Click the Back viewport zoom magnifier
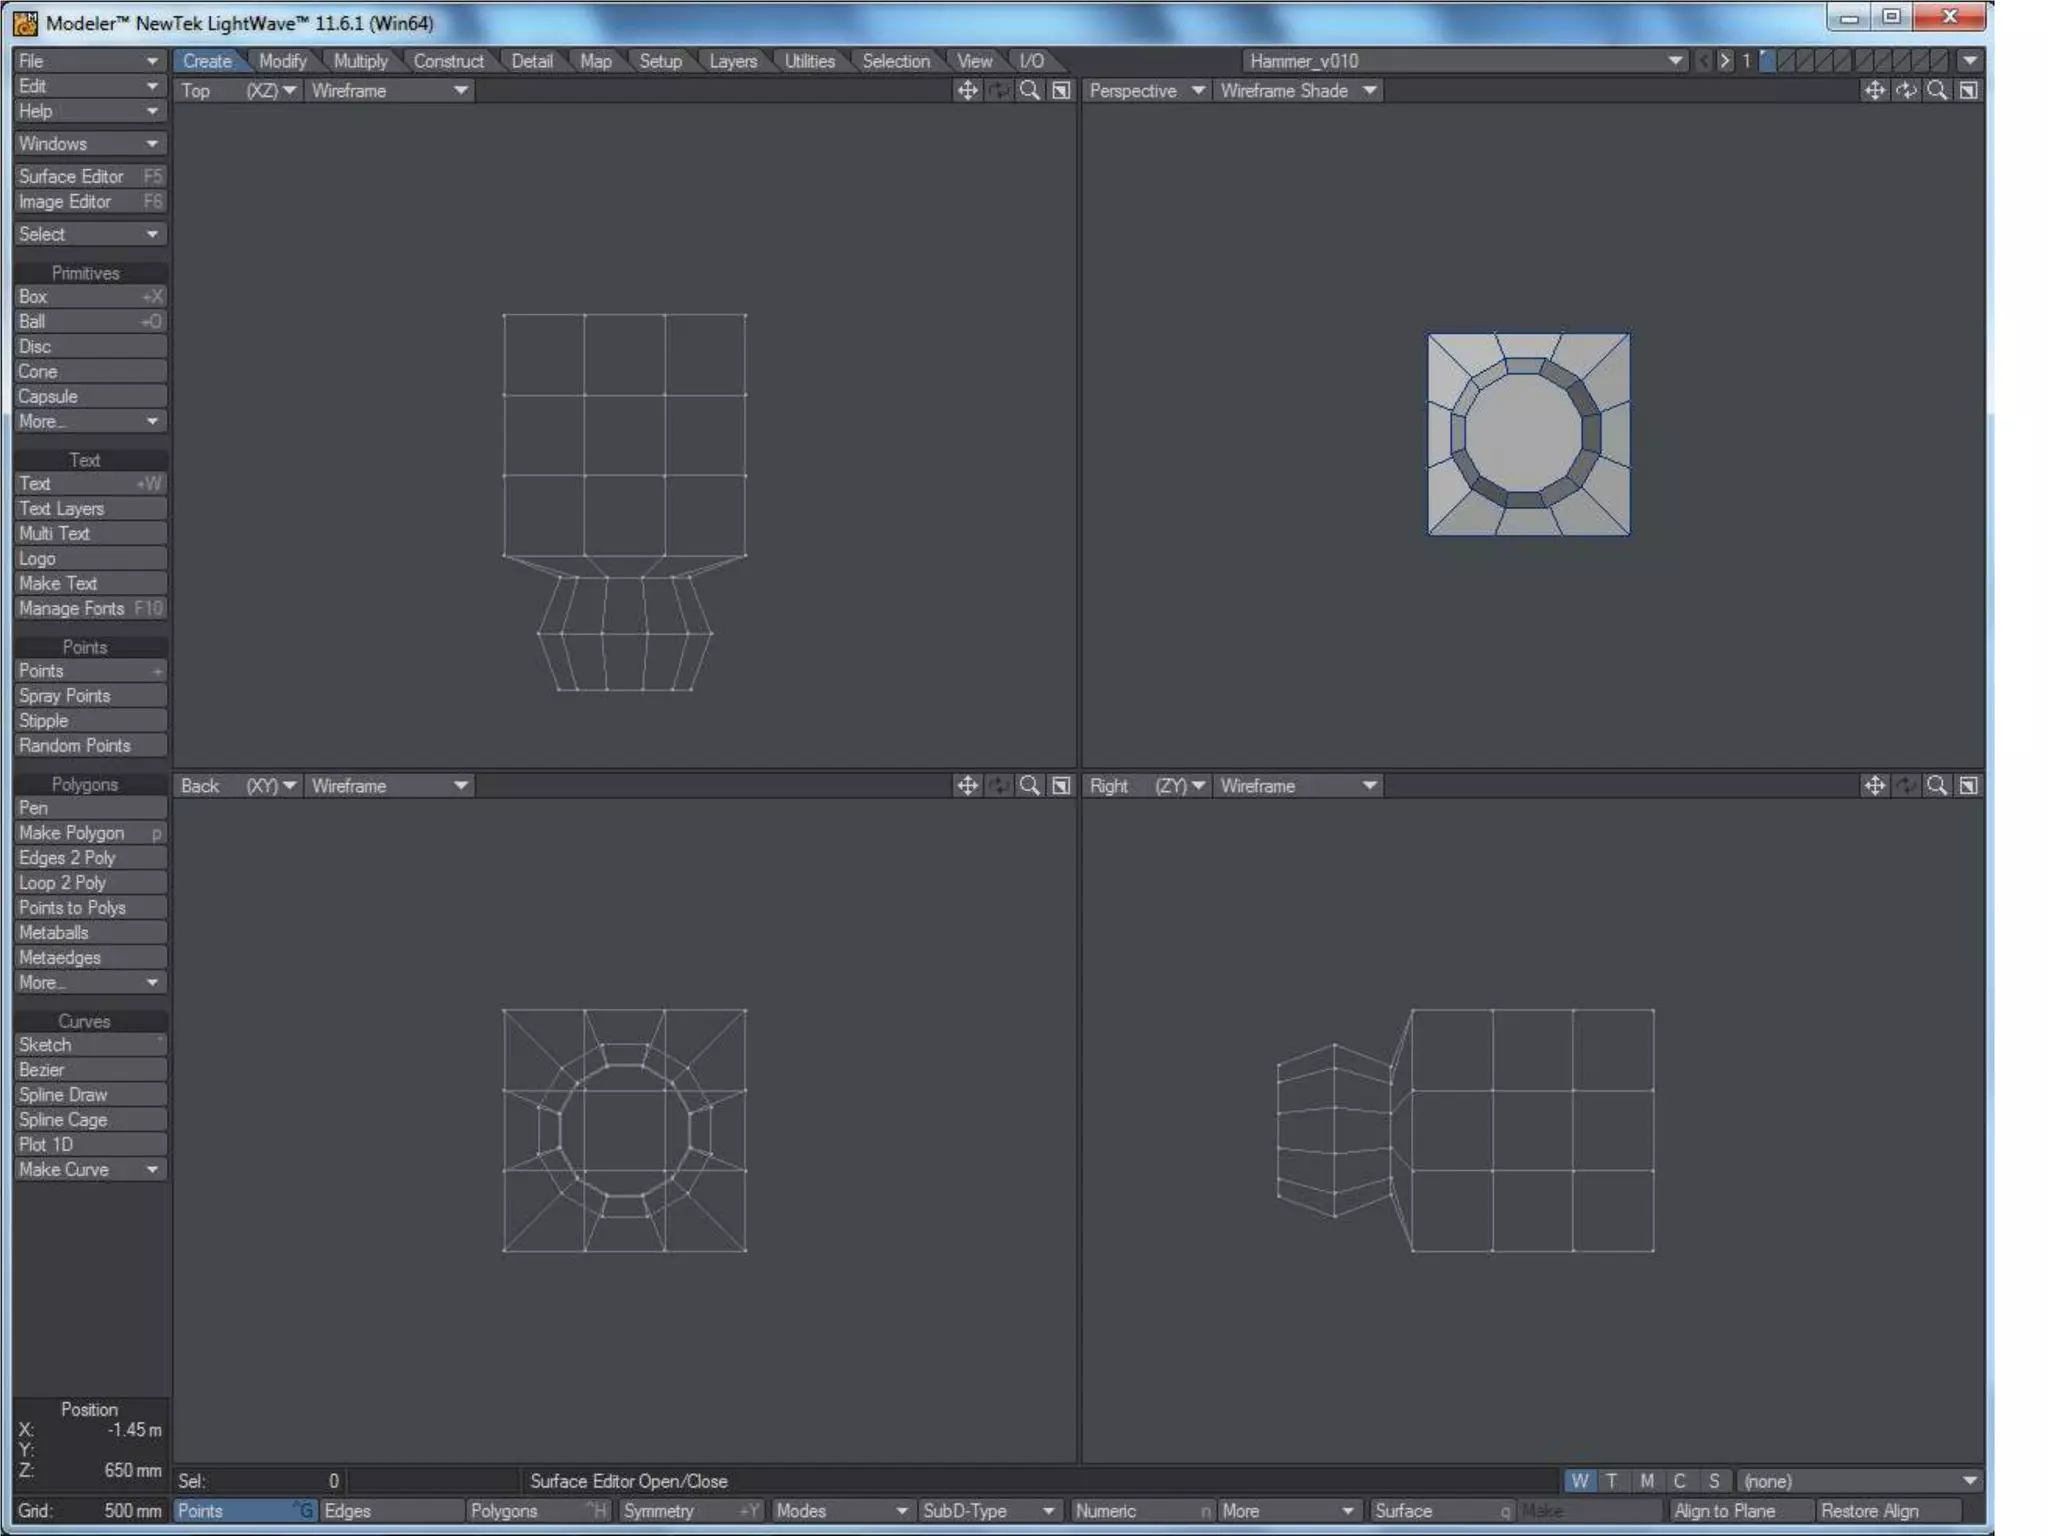2048x1536 pixels. [1029, 786]
